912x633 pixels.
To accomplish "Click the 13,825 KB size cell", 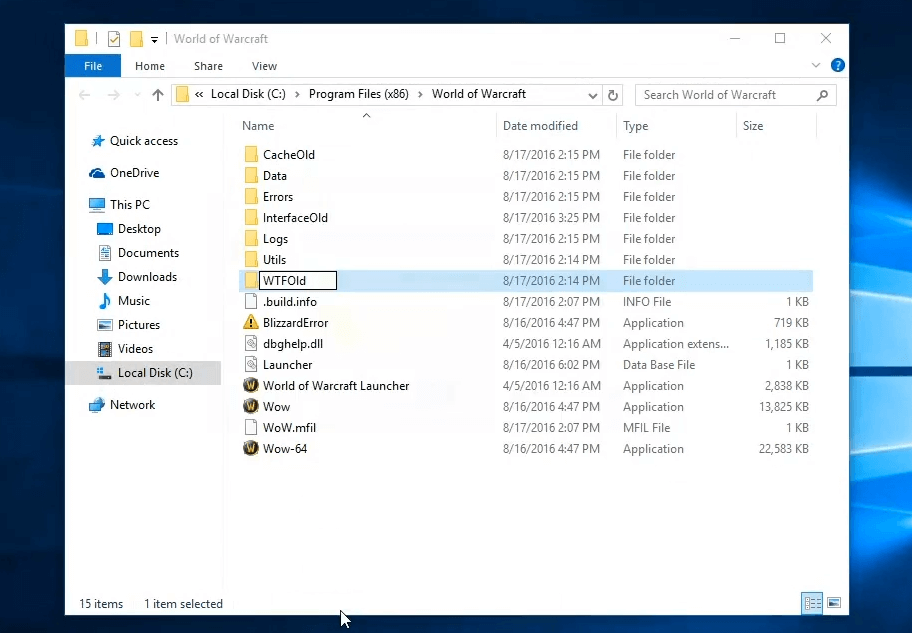I will tap(783, 407).
